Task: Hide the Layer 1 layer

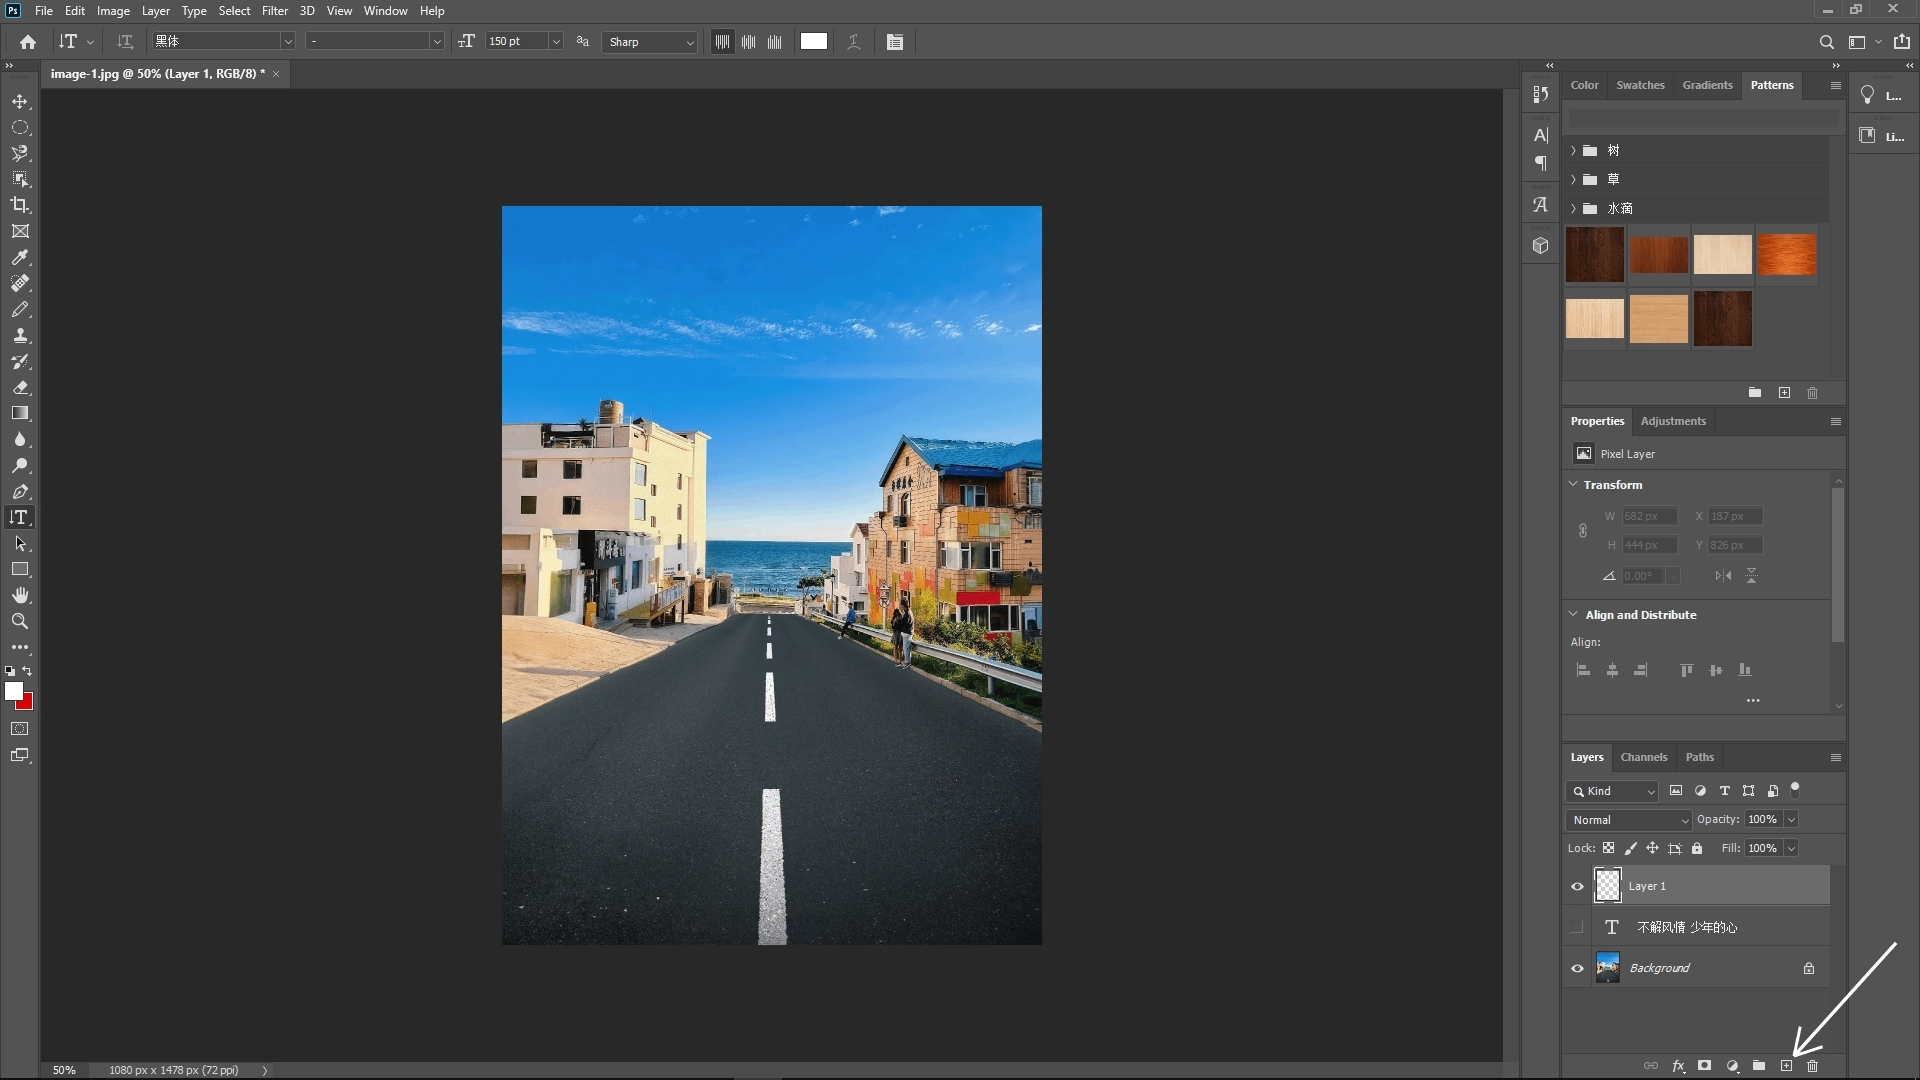Action: click(x=1576, y=886)
